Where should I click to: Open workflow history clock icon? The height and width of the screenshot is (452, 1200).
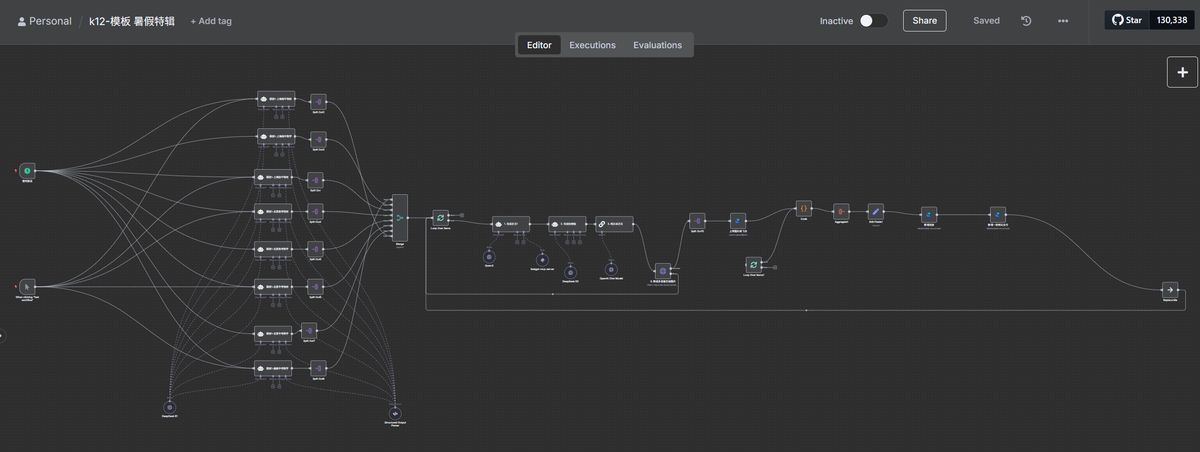[x=1026, y=21]
